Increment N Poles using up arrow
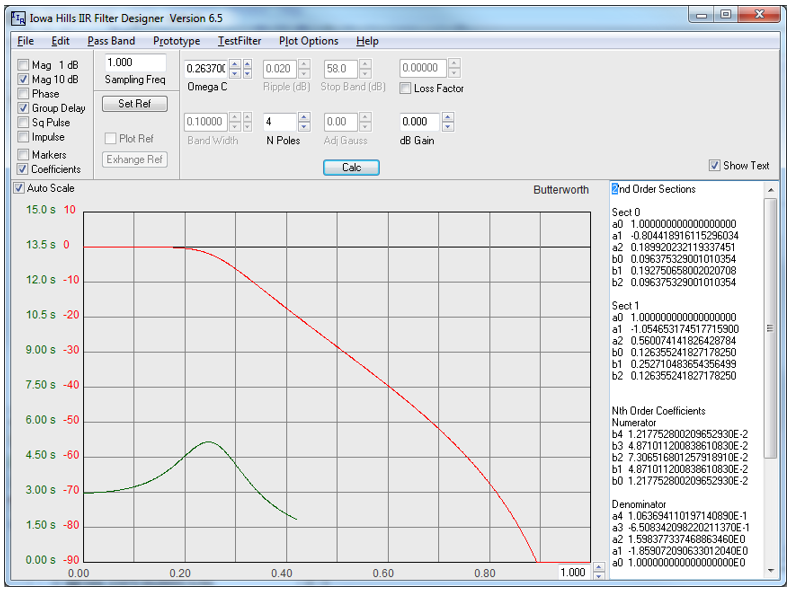 pyautogui.click(x=304, y=117)
